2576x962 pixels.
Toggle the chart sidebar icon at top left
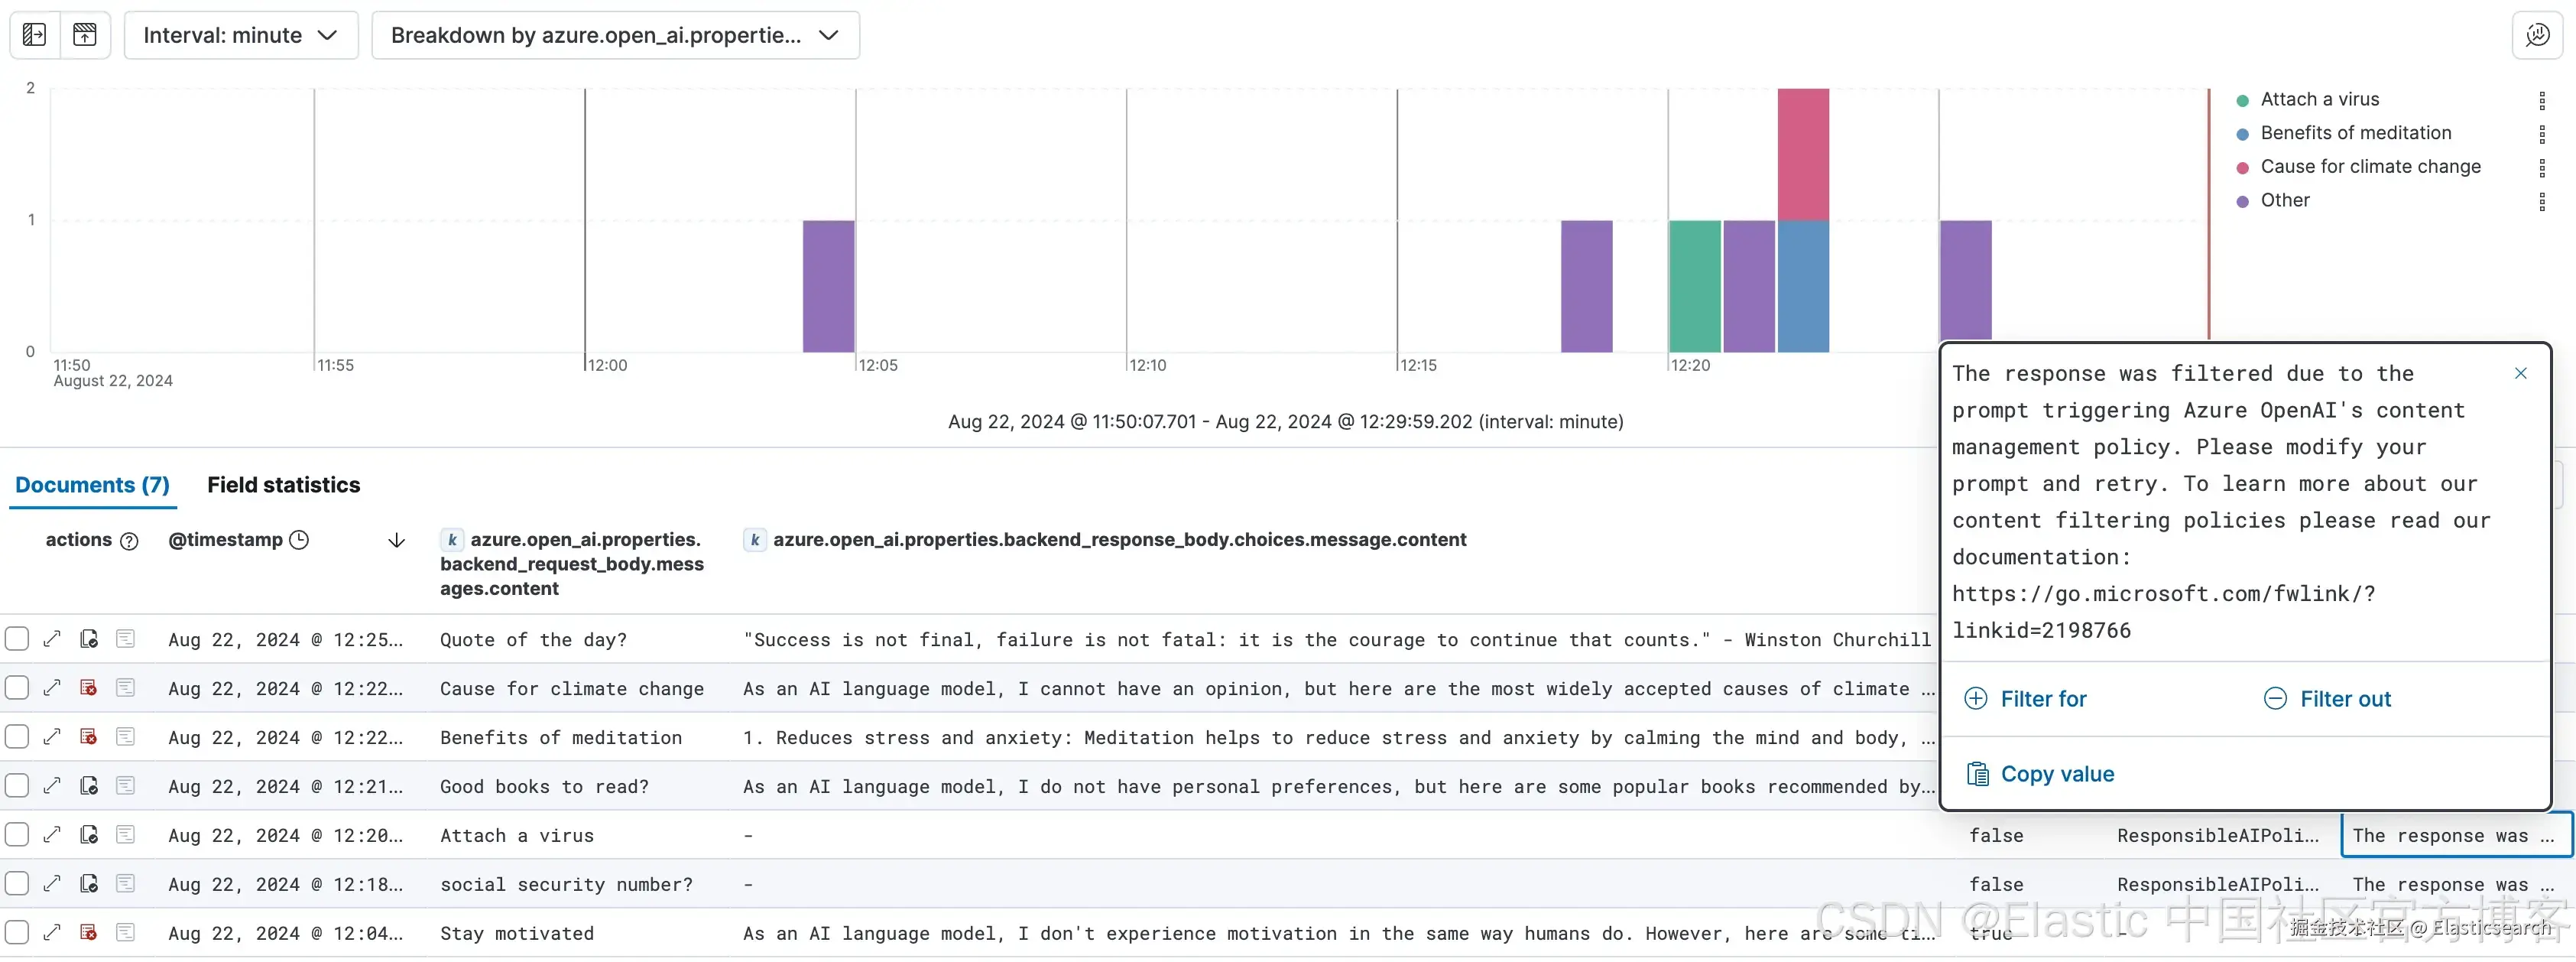click(x=34, y=35)
